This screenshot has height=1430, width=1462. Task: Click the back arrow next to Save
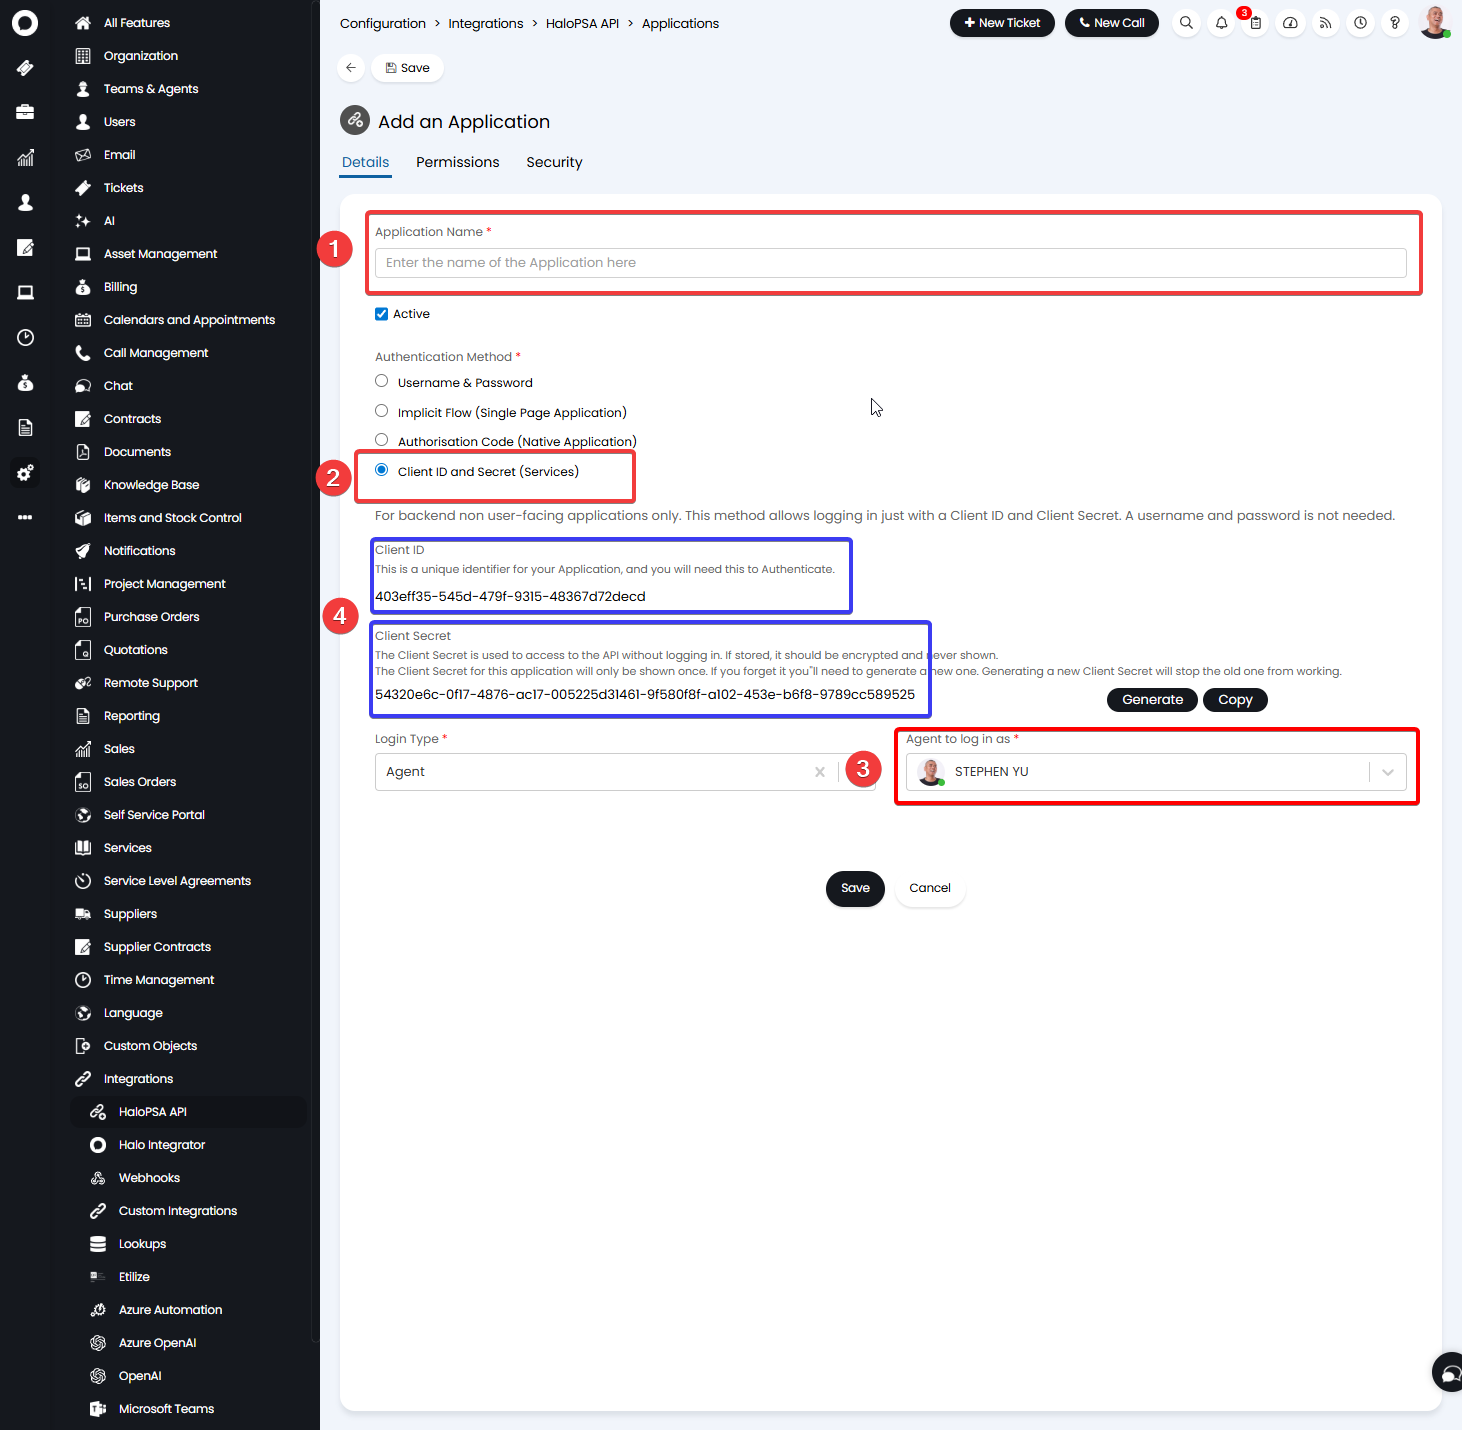351,68
